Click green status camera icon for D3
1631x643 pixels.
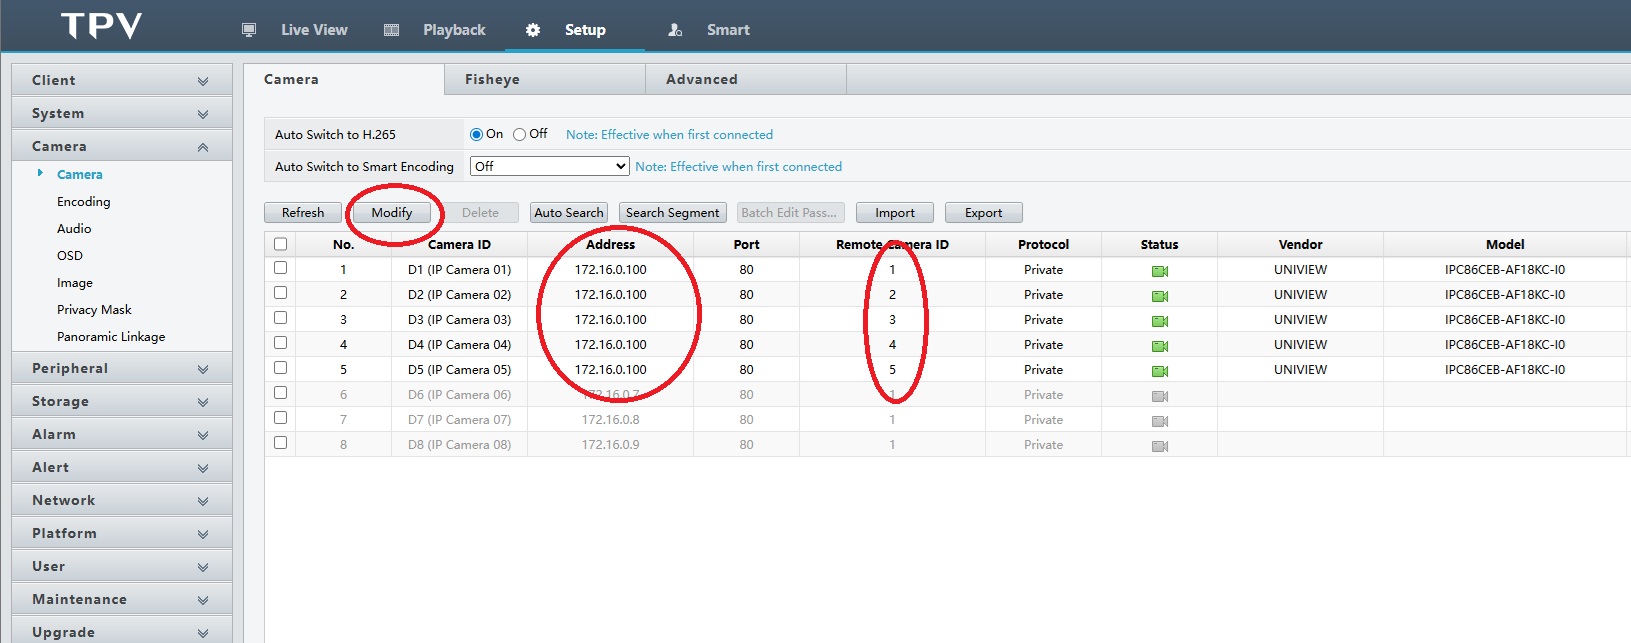1159,321
